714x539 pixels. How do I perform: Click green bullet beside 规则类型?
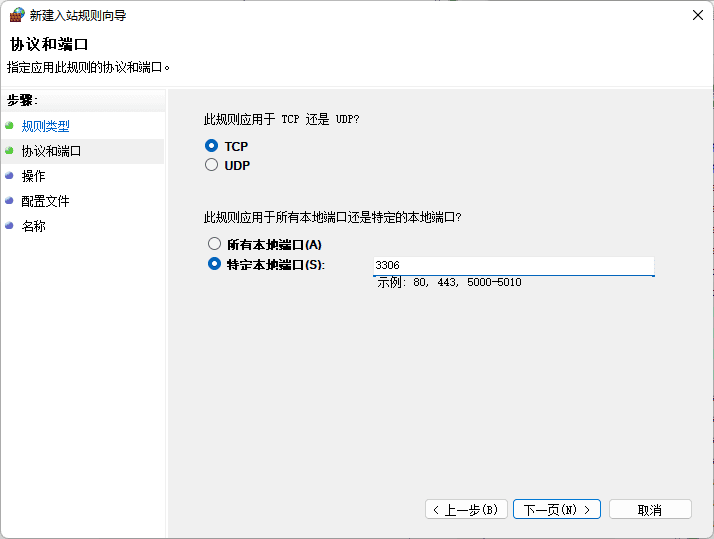click(9, 125)
